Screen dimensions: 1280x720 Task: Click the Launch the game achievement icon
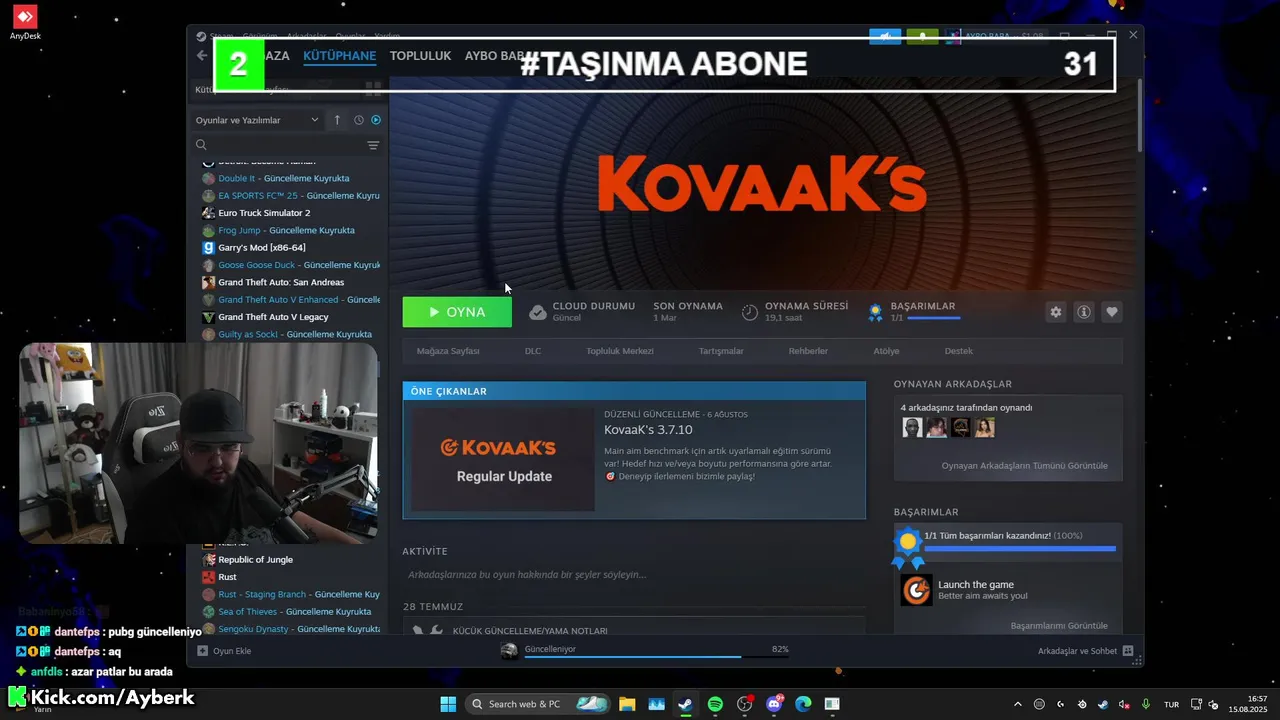pyautogui.click(x=916, y=590)
